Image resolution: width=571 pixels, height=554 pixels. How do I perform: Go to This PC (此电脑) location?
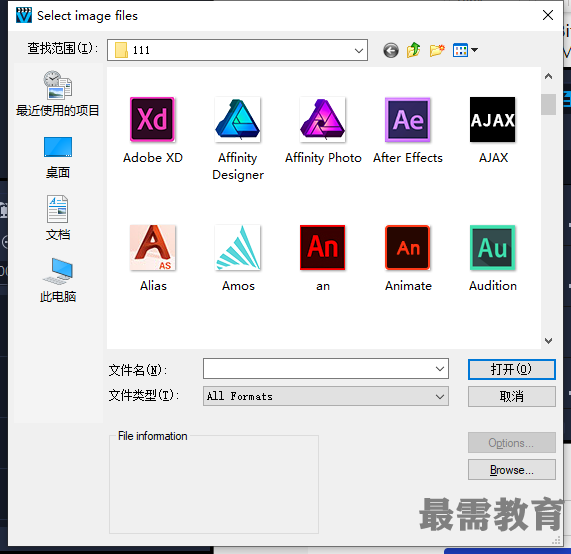(x=58, y=280)
